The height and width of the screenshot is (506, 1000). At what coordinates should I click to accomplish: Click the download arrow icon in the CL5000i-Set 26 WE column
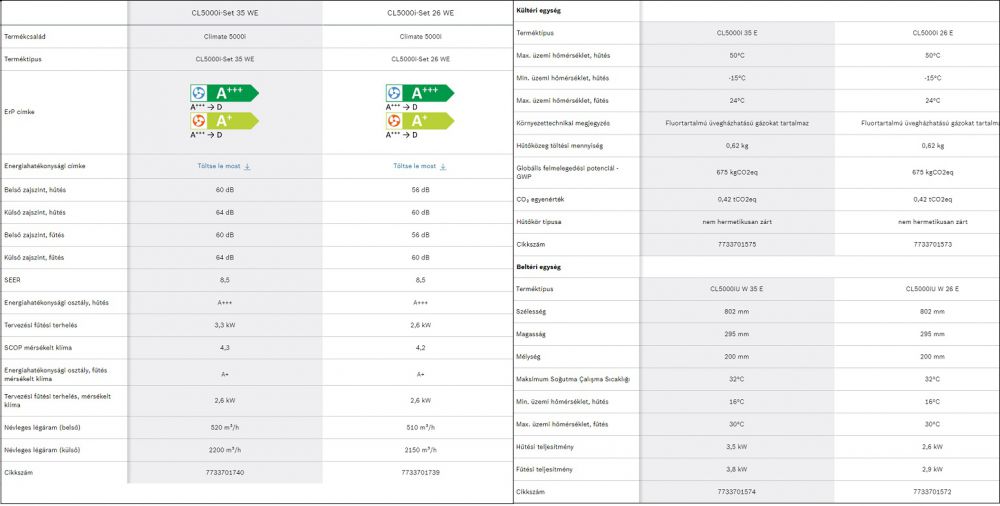pyautogui.click(x=443, y=167)
